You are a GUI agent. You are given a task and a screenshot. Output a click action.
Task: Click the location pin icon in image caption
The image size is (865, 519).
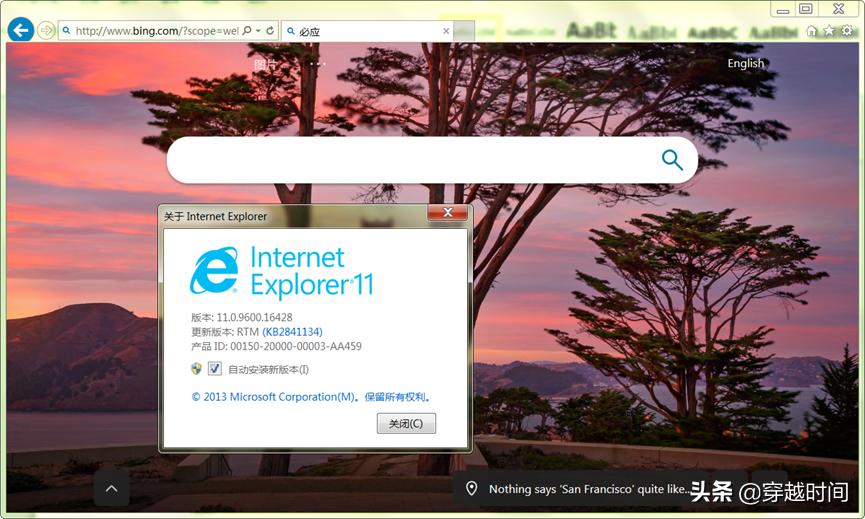471,488
